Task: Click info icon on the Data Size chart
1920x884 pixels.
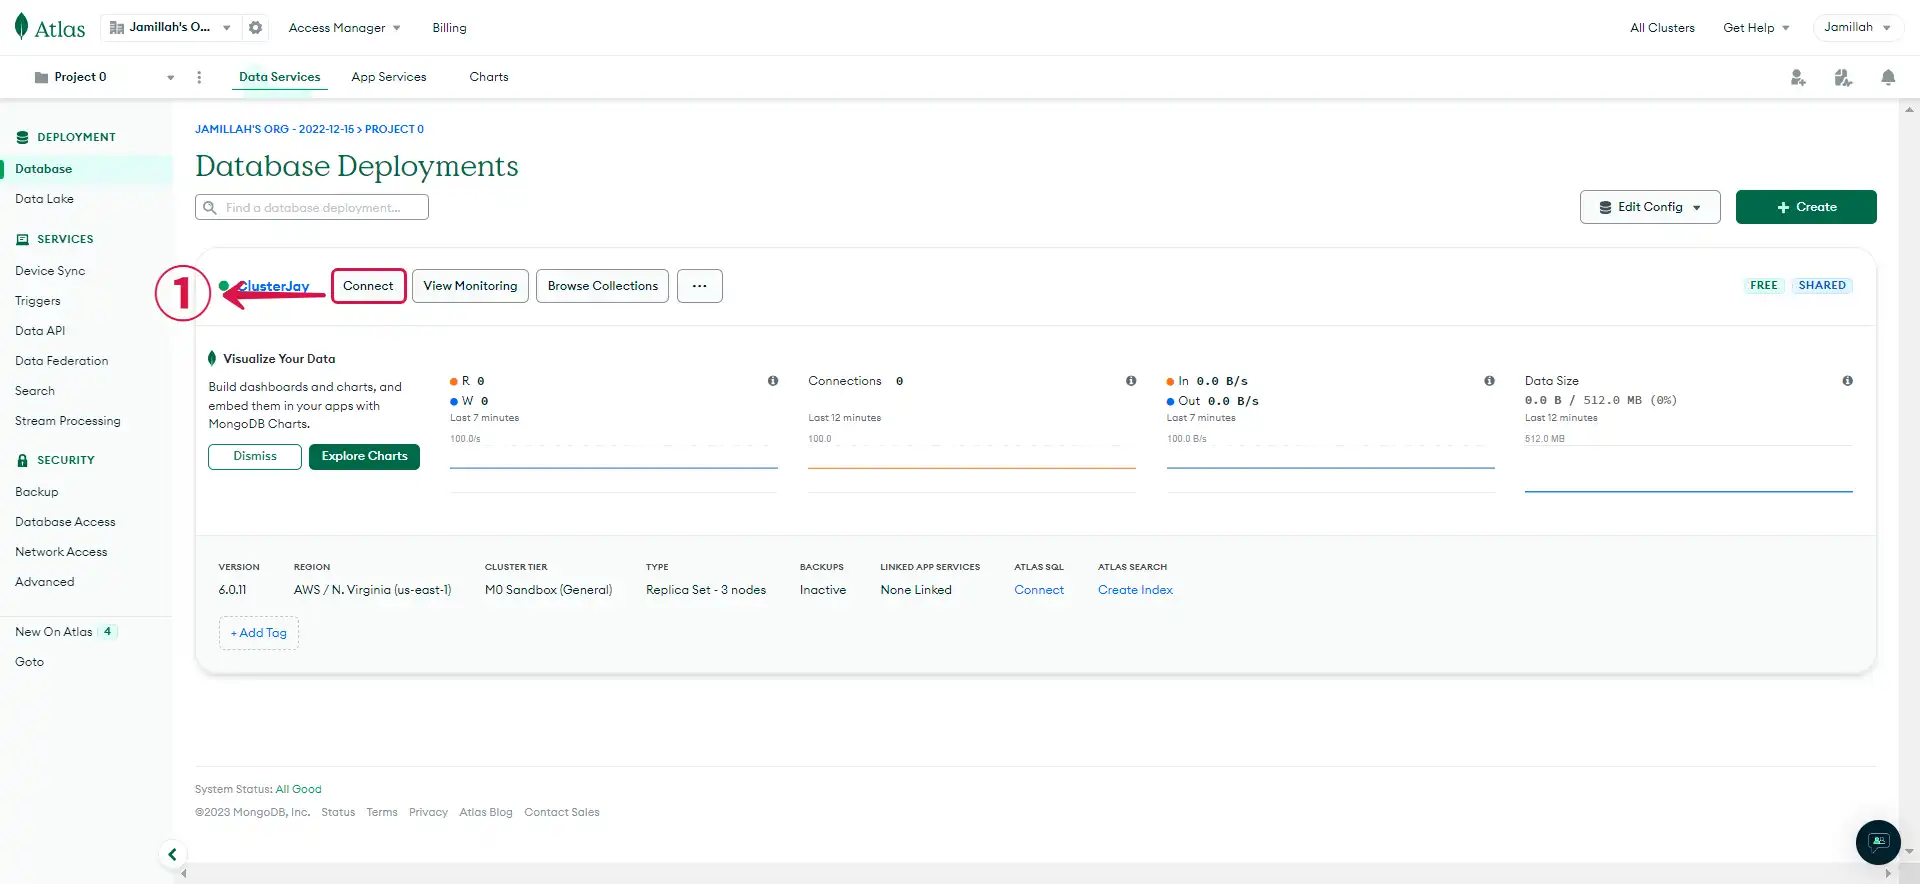Action: pos(1847,381)
